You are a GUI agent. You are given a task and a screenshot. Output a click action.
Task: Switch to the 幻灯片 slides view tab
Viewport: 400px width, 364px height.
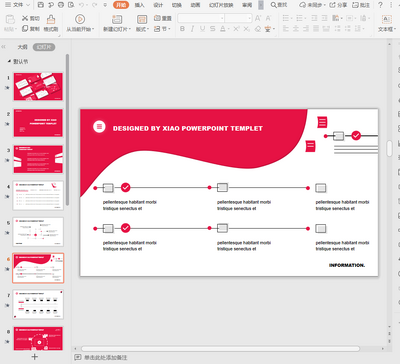44,47
